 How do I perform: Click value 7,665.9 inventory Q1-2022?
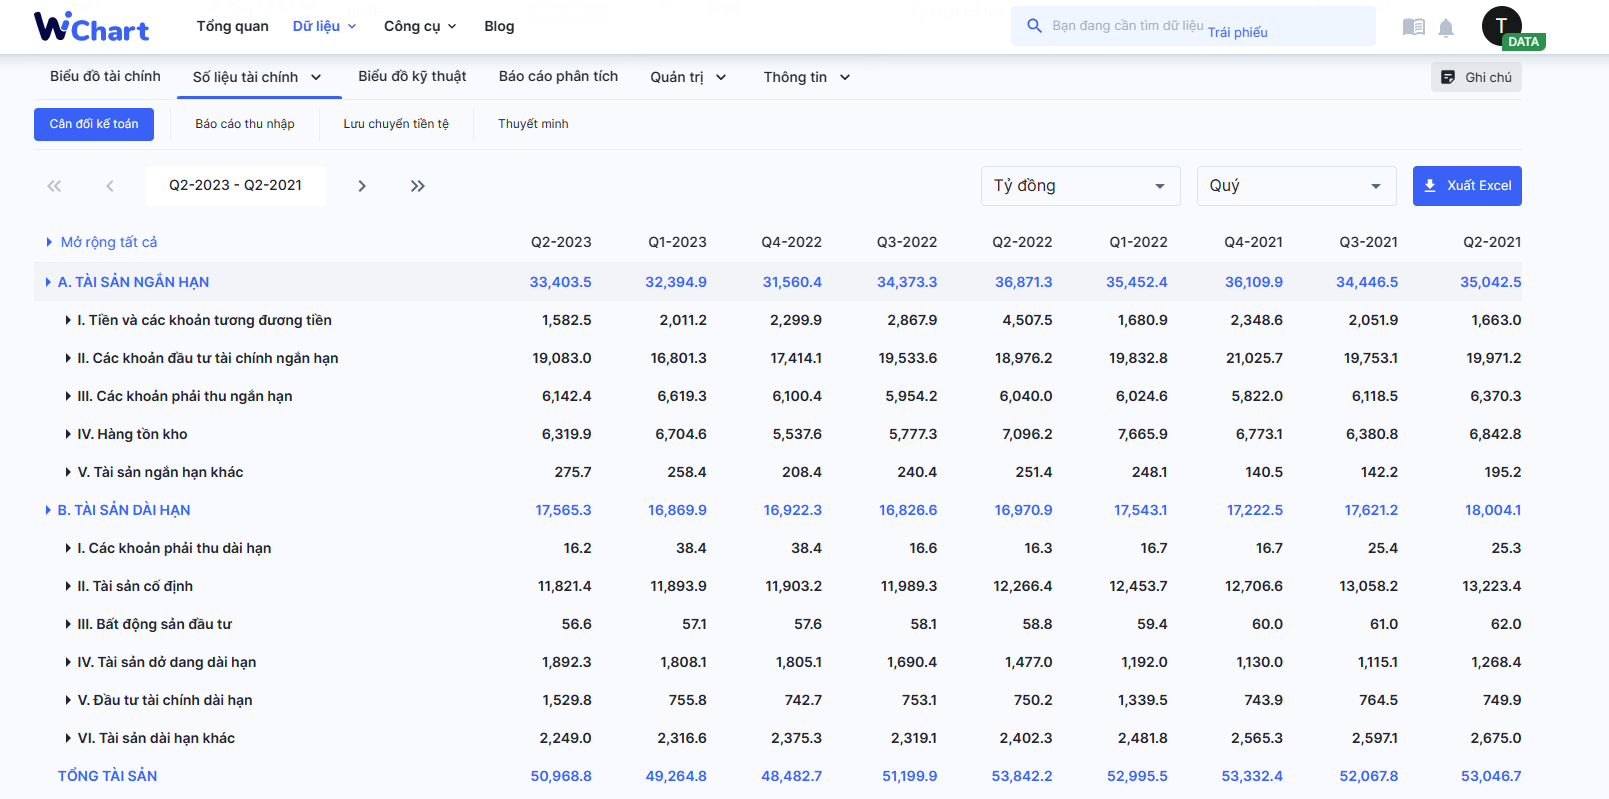tap(1143, 434)
